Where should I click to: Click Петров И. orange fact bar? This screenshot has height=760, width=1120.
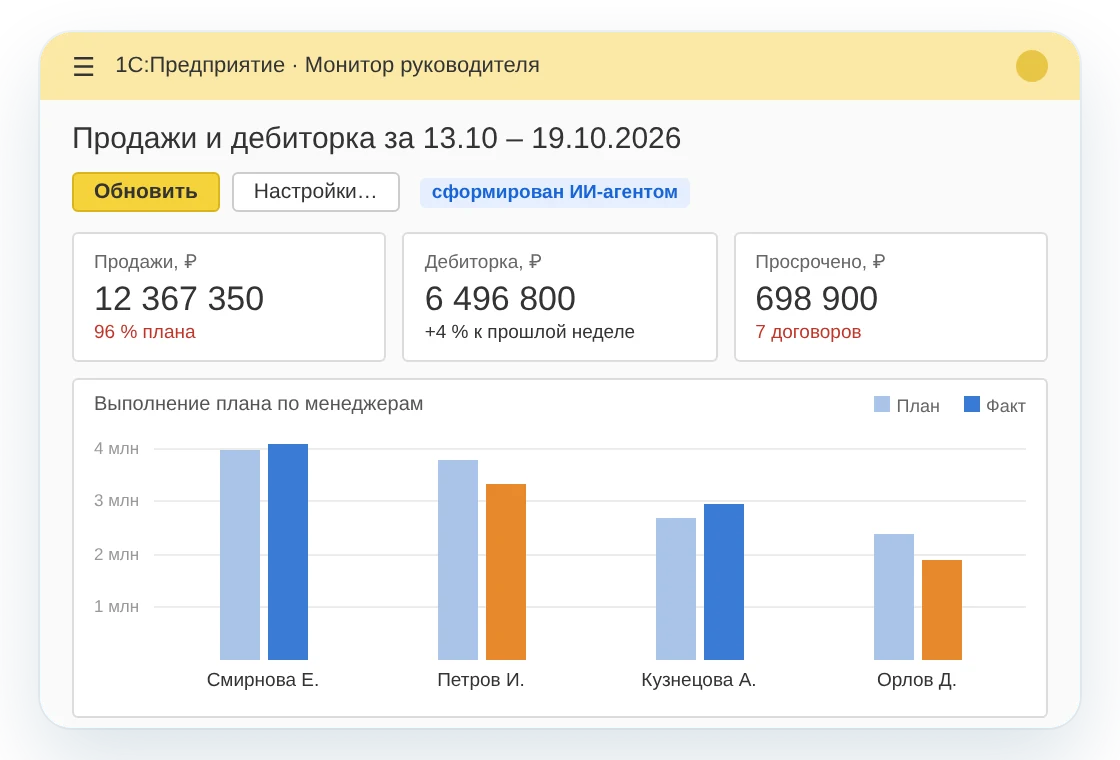(x=506, y=572)
